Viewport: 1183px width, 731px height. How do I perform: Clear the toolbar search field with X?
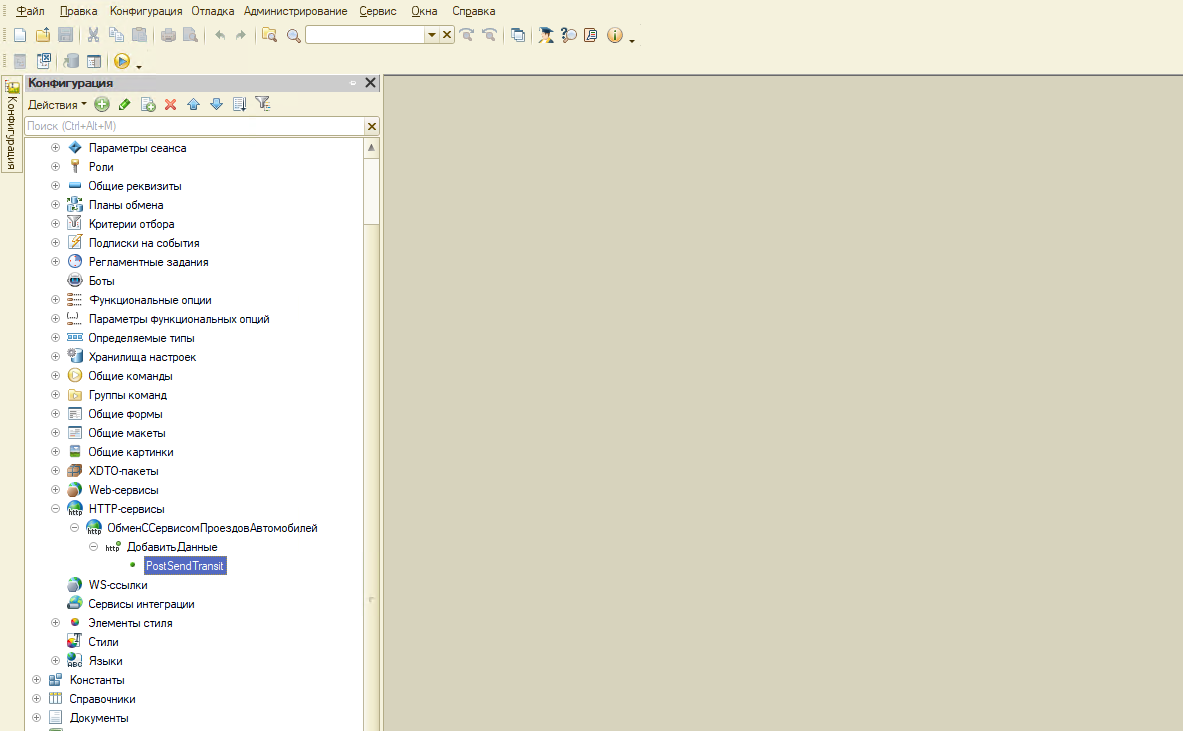coord(447,35)
